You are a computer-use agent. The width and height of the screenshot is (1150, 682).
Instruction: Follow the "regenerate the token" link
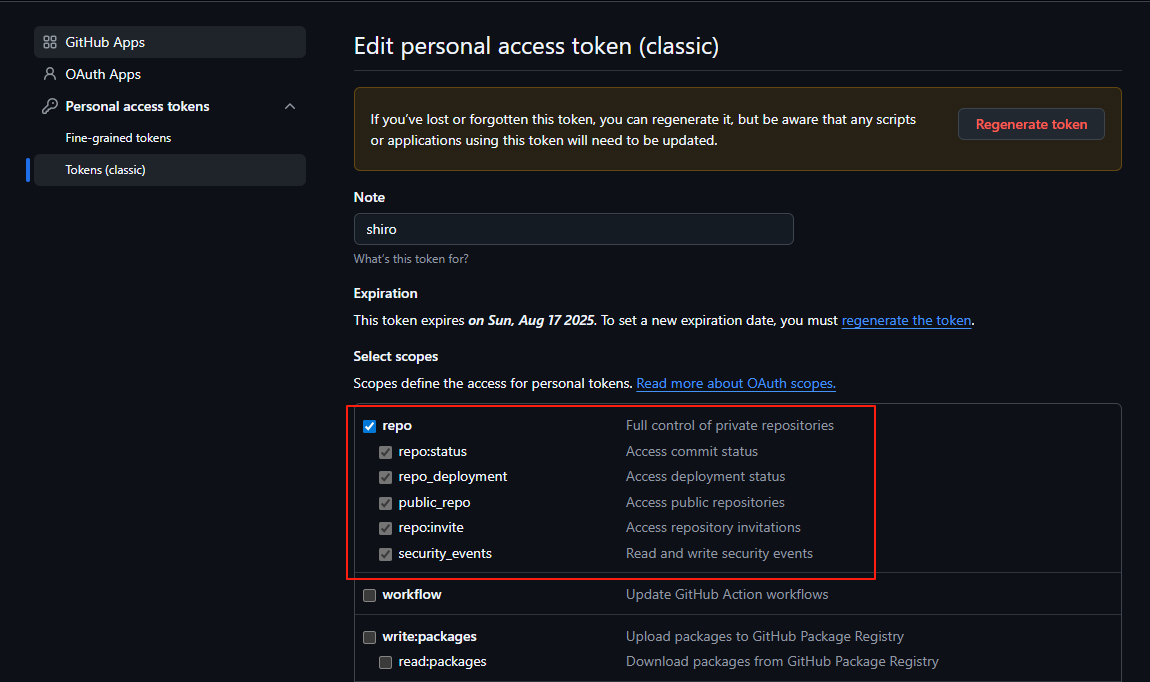pos(906,321)
